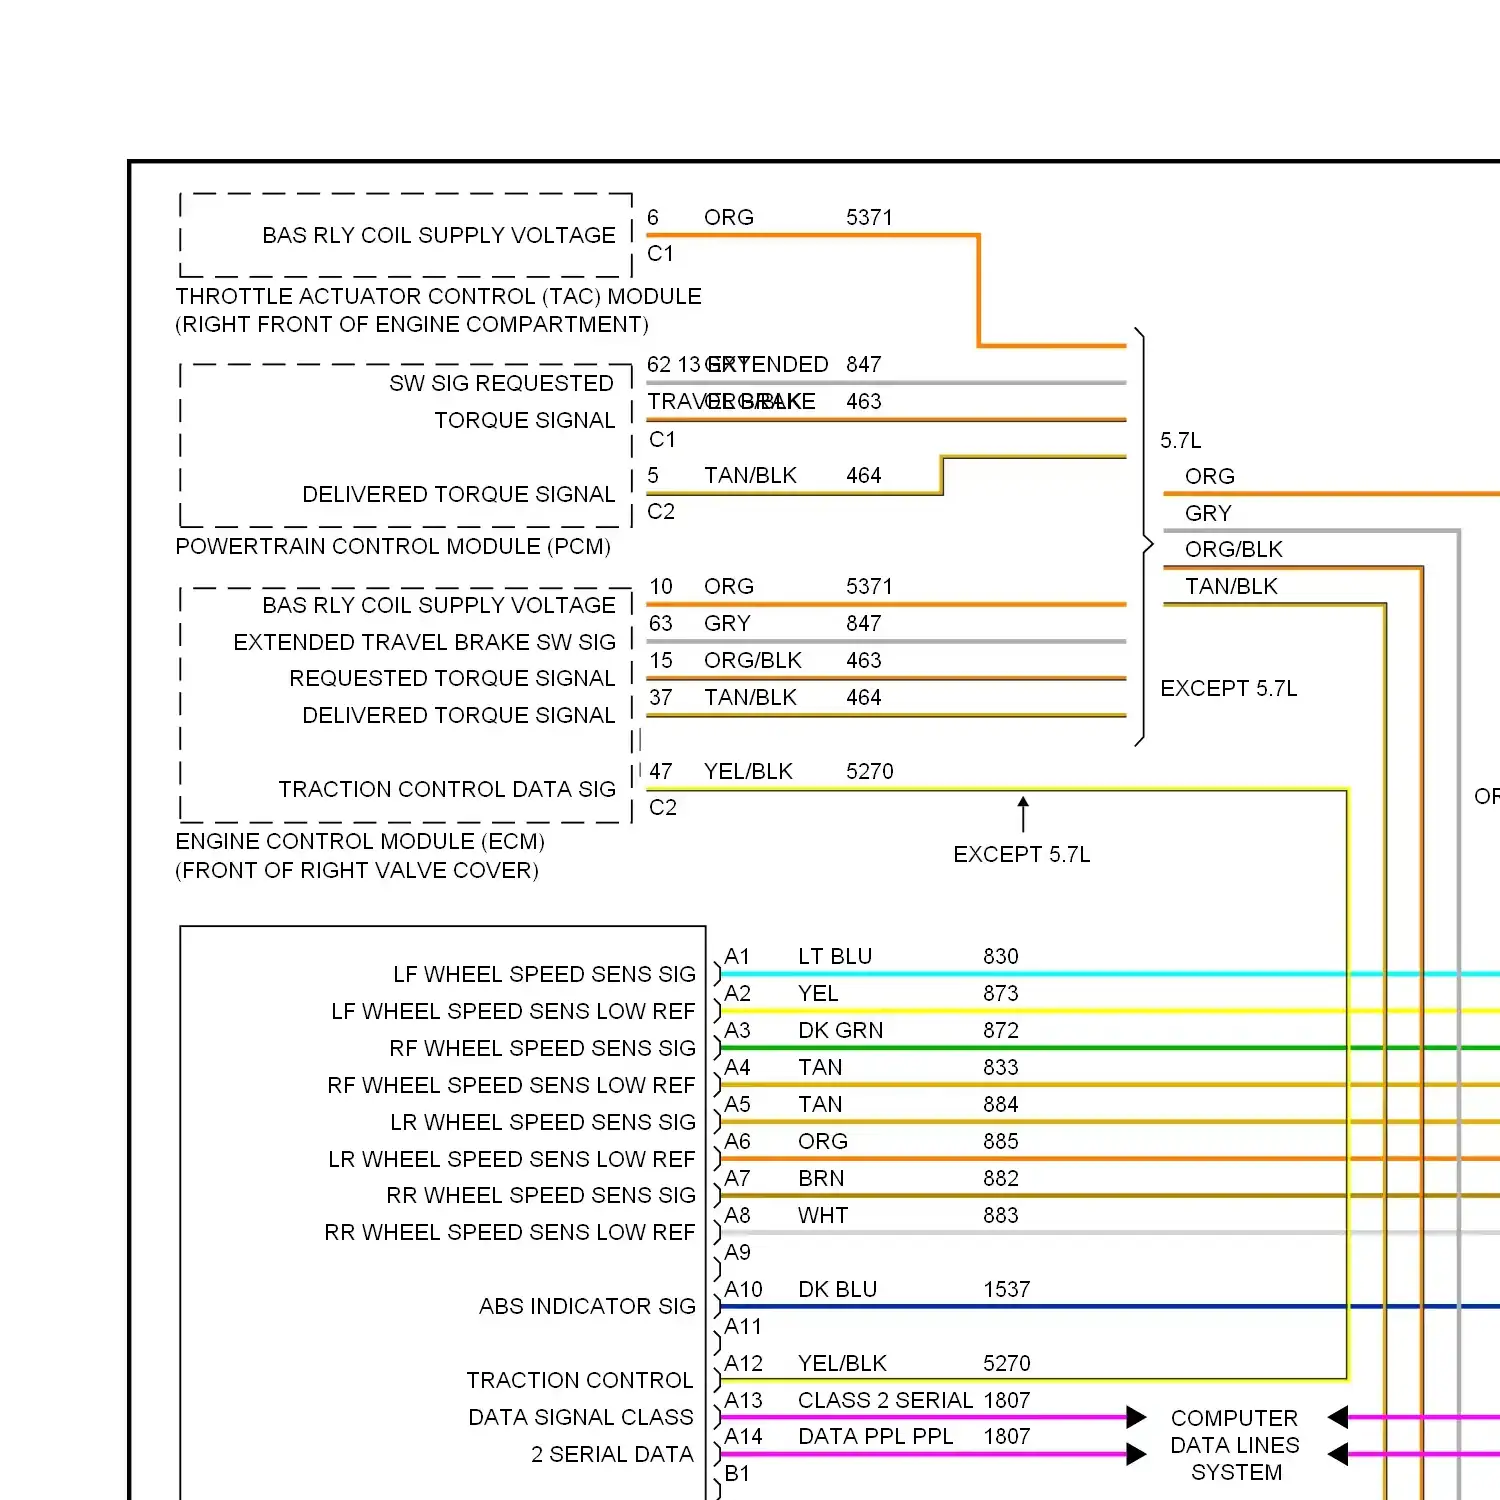This screenshot has width=1500, height=1500.
Task: Select the A10 pin label
Action: 743,1289
